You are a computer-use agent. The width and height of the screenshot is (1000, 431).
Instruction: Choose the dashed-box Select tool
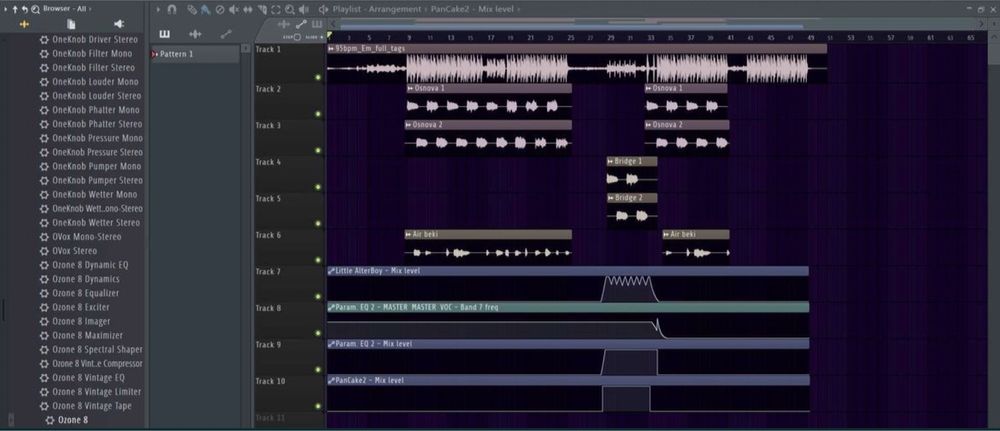click(x=276, y=10)
